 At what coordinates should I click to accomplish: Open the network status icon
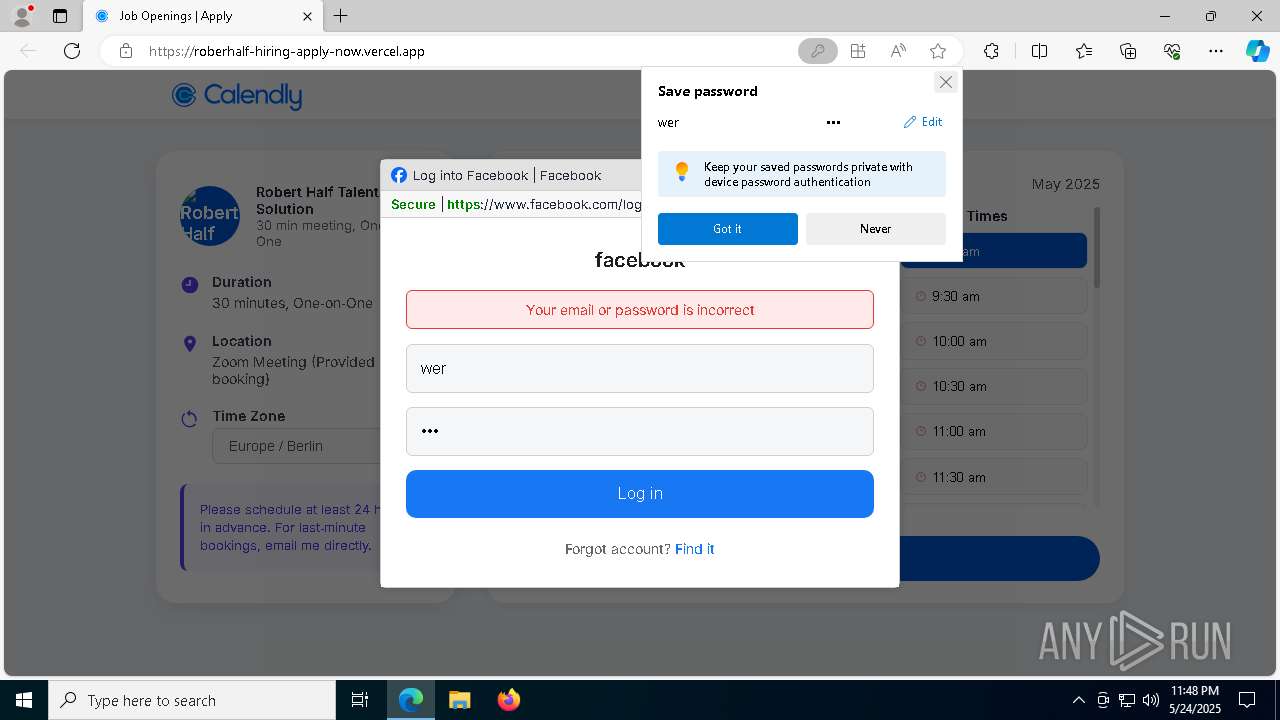click(1127, 700)
